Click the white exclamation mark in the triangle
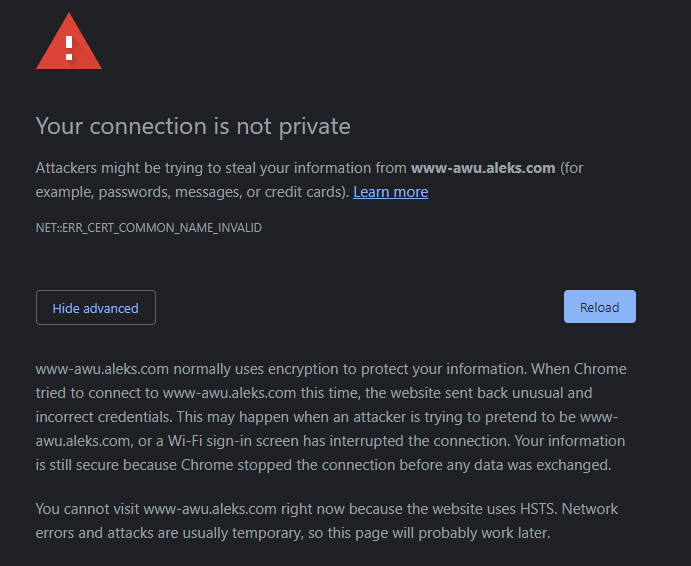Viewport: 691px width, 566px height. 69,46
